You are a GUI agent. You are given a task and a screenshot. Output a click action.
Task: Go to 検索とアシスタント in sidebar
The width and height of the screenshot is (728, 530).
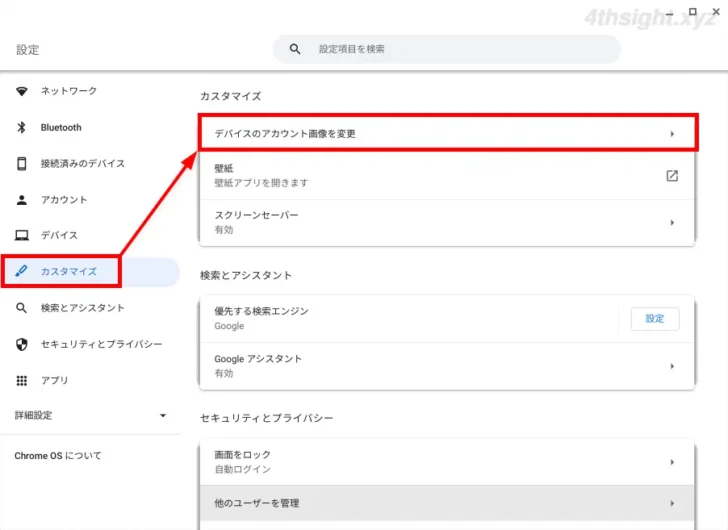[x=83, y=308]
